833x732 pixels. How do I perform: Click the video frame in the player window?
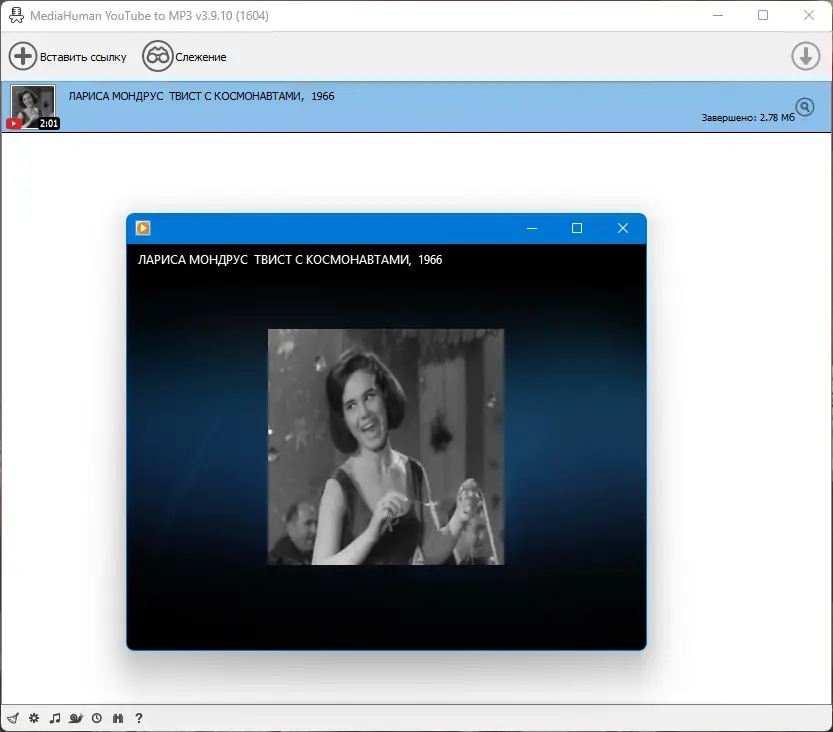(x=386, y=447)
